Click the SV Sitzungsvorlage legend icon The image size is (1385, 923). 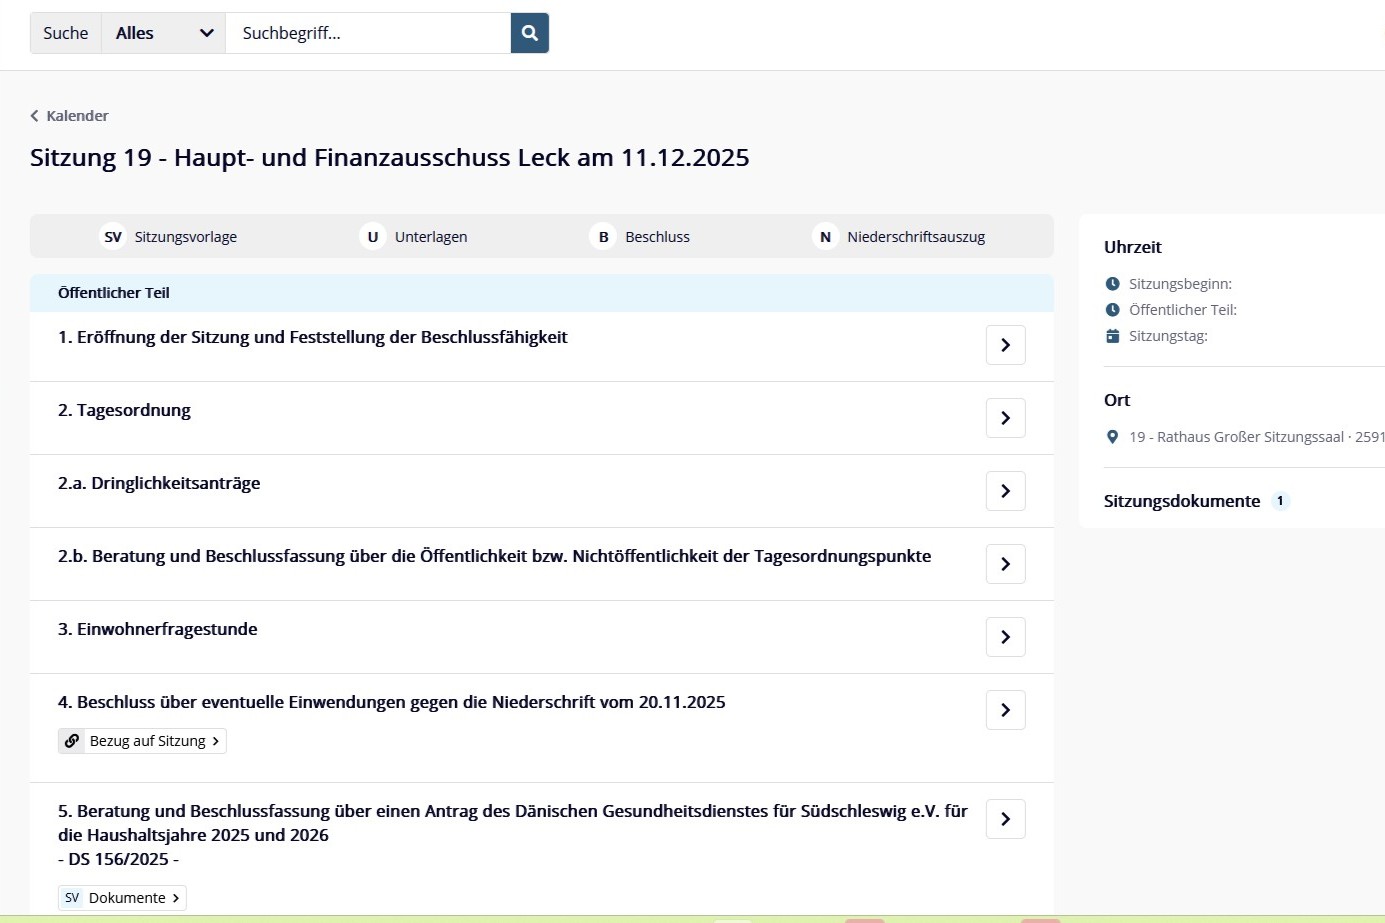point(113,237)
